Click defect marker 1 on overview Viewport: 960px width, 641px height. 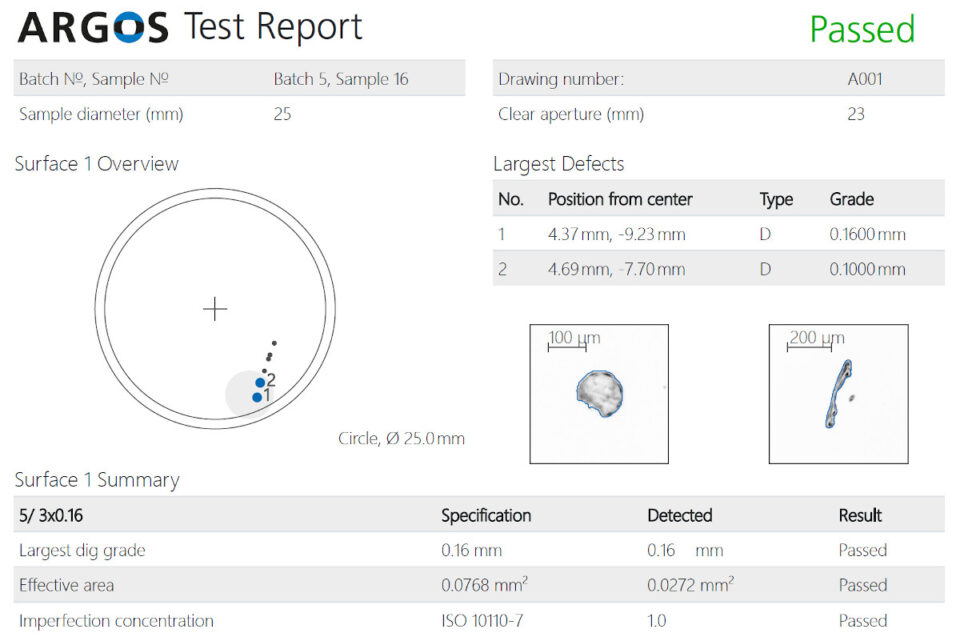257,397
